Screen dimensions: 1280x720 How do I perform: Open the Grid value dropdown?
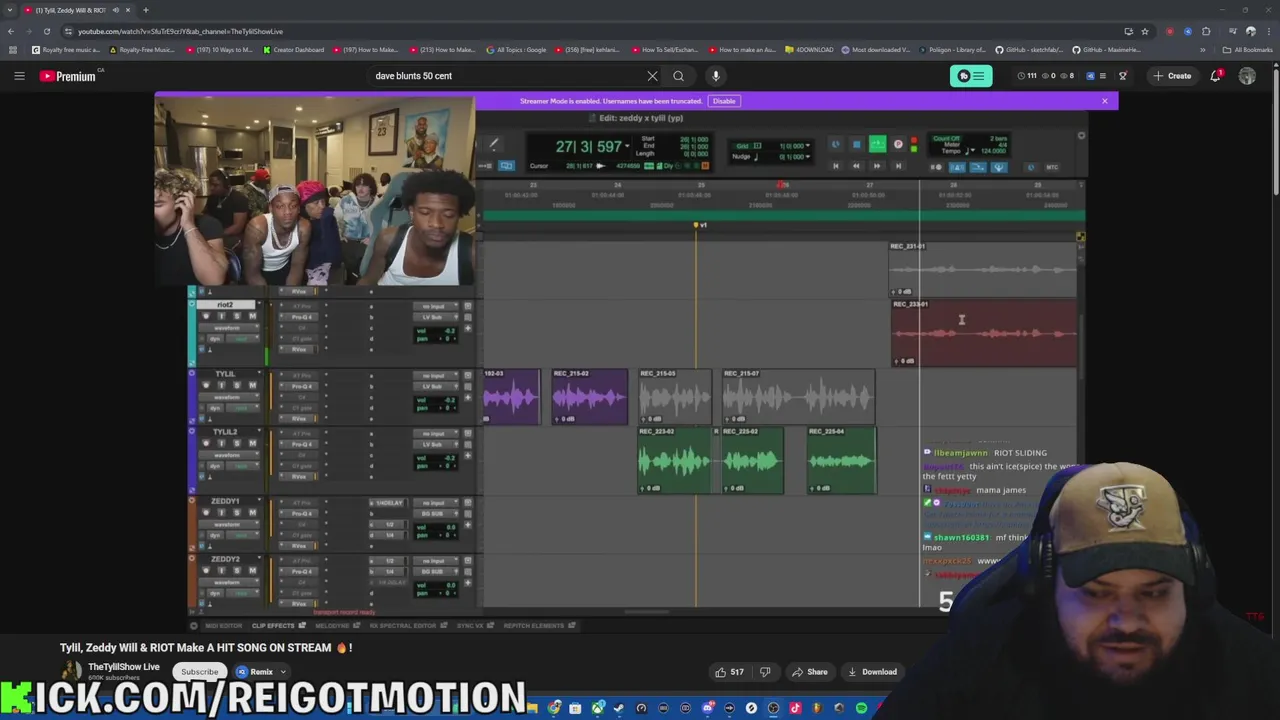tap(808, 146)
